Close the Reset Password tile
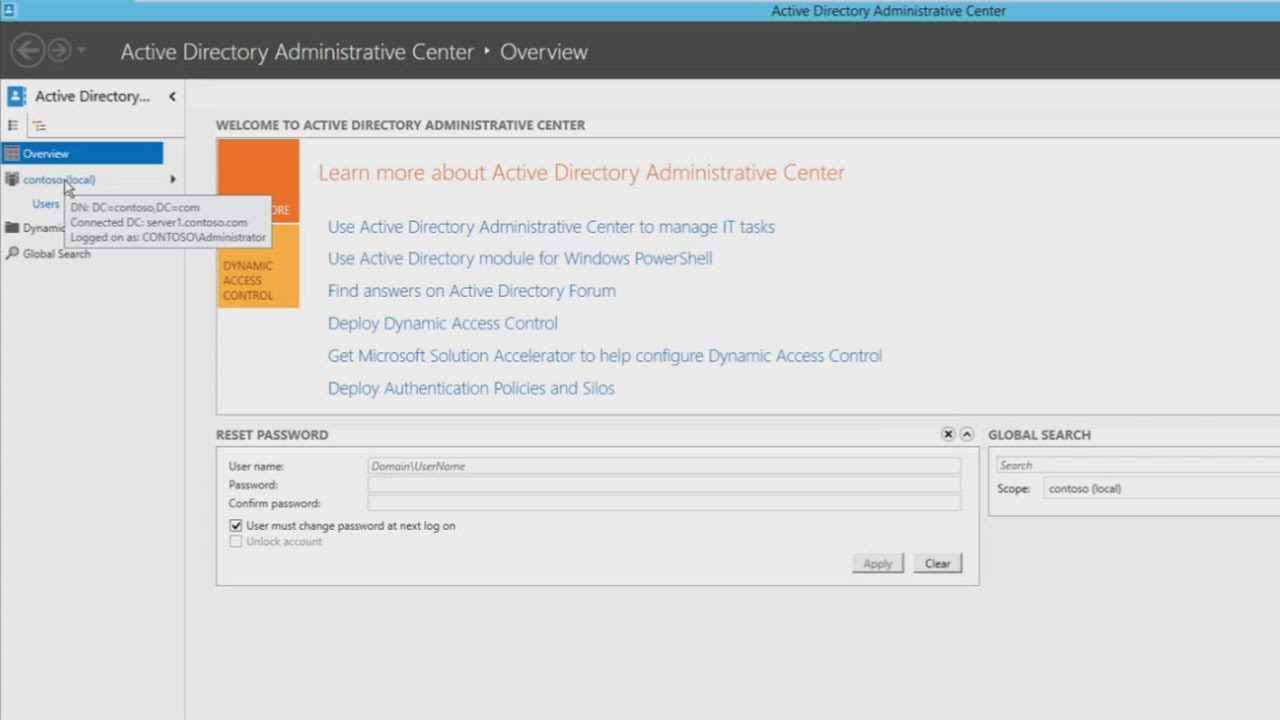This screenshot has height=720, width=1280. pyautogui.click(x=948, y=434)
